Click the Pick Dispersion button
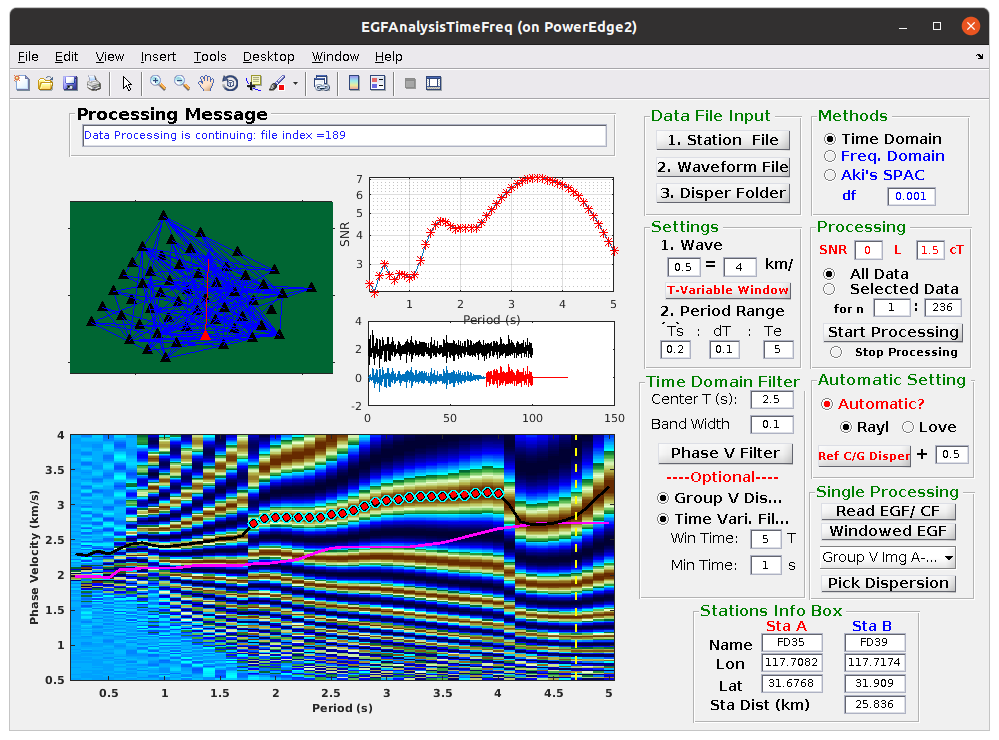Image resolution: width=999 pixels, height=740 pixels. pos(888,583)
